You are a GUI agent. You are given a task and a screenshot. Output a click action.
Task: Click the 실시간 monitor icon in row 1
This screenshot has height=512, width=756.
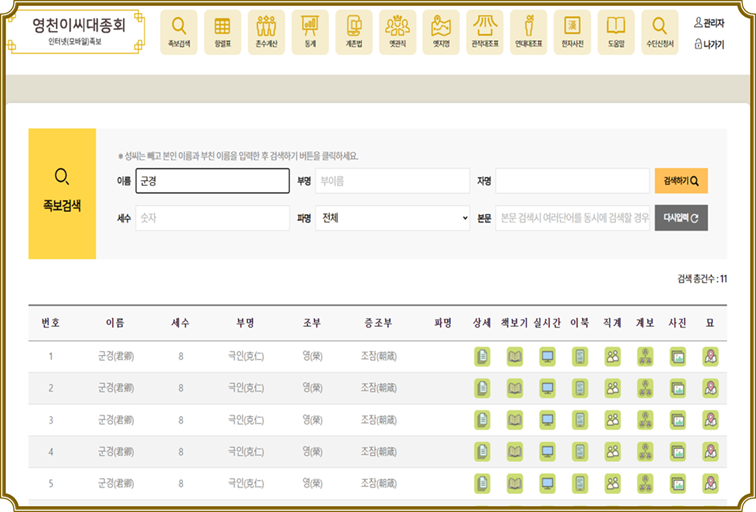tap(547, 357)
